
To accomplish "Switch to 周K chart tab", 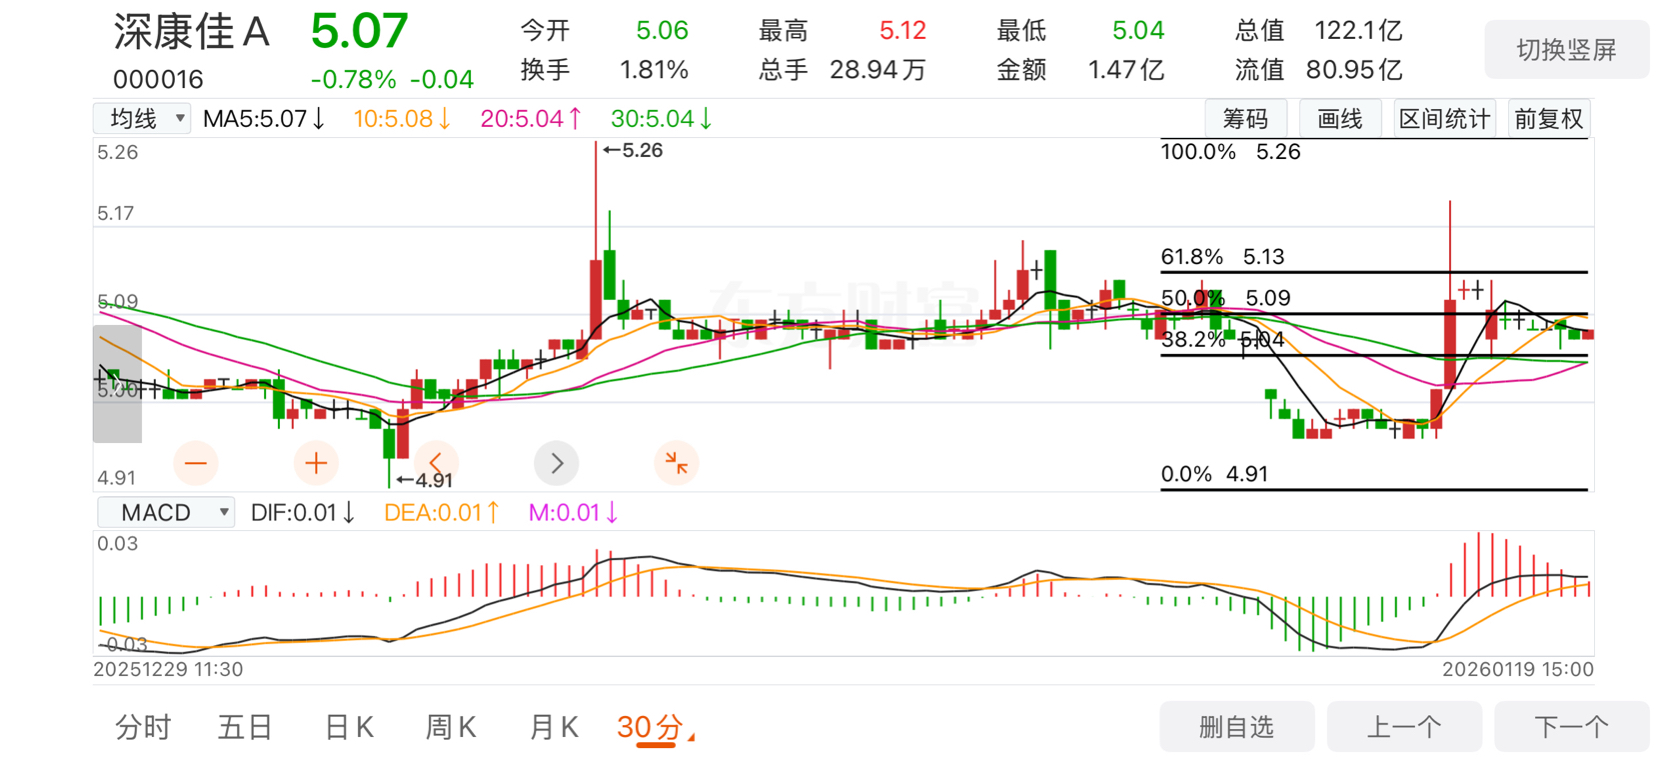I will pos(451,728).
